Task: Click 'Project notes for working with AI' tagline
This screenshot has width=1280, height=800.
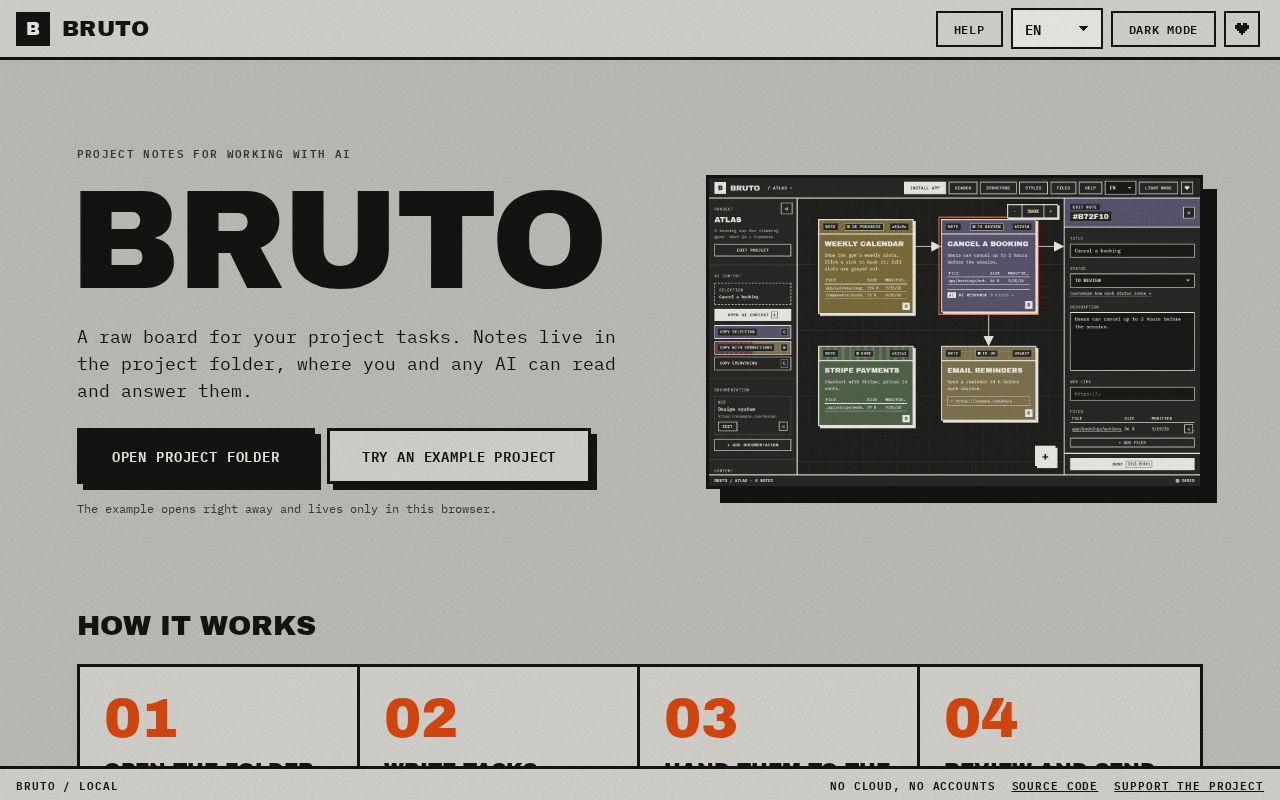Action: (214, 154)
